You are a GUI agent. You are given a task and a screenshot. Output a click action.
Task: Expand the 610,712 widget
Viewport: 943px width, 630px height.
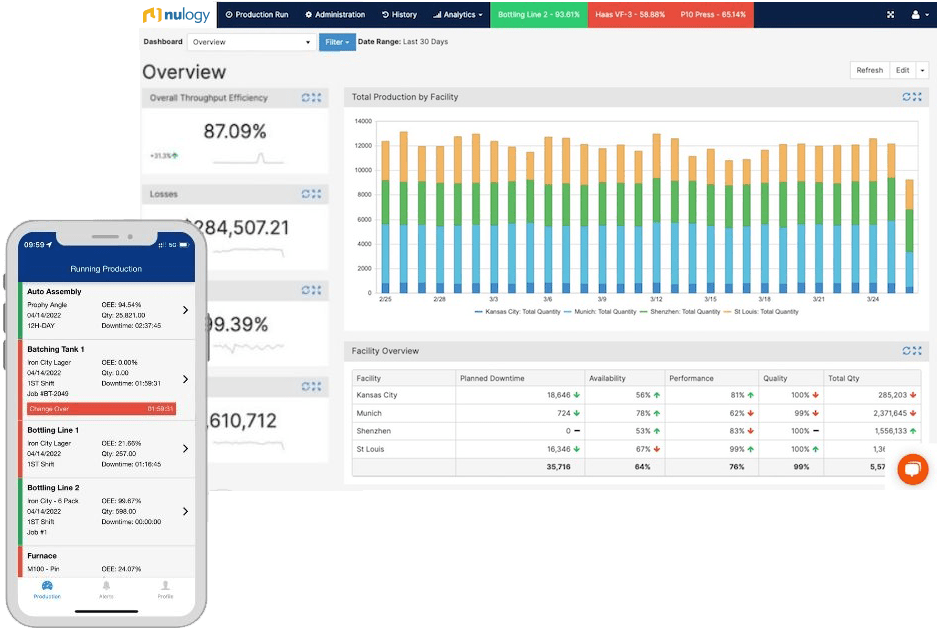(x=317, y=387)
